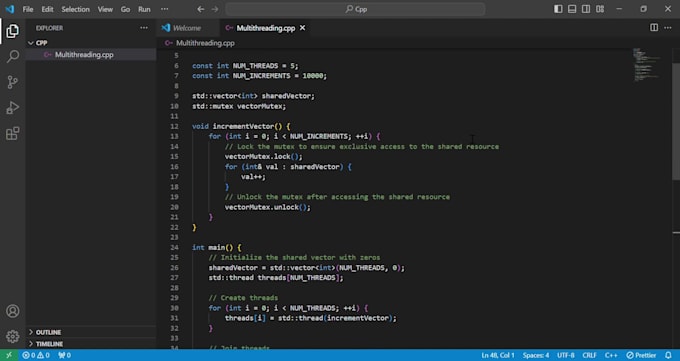Open editor More Actions ellipsis
The width and height of the screenshot is (680, 361).
668,27
